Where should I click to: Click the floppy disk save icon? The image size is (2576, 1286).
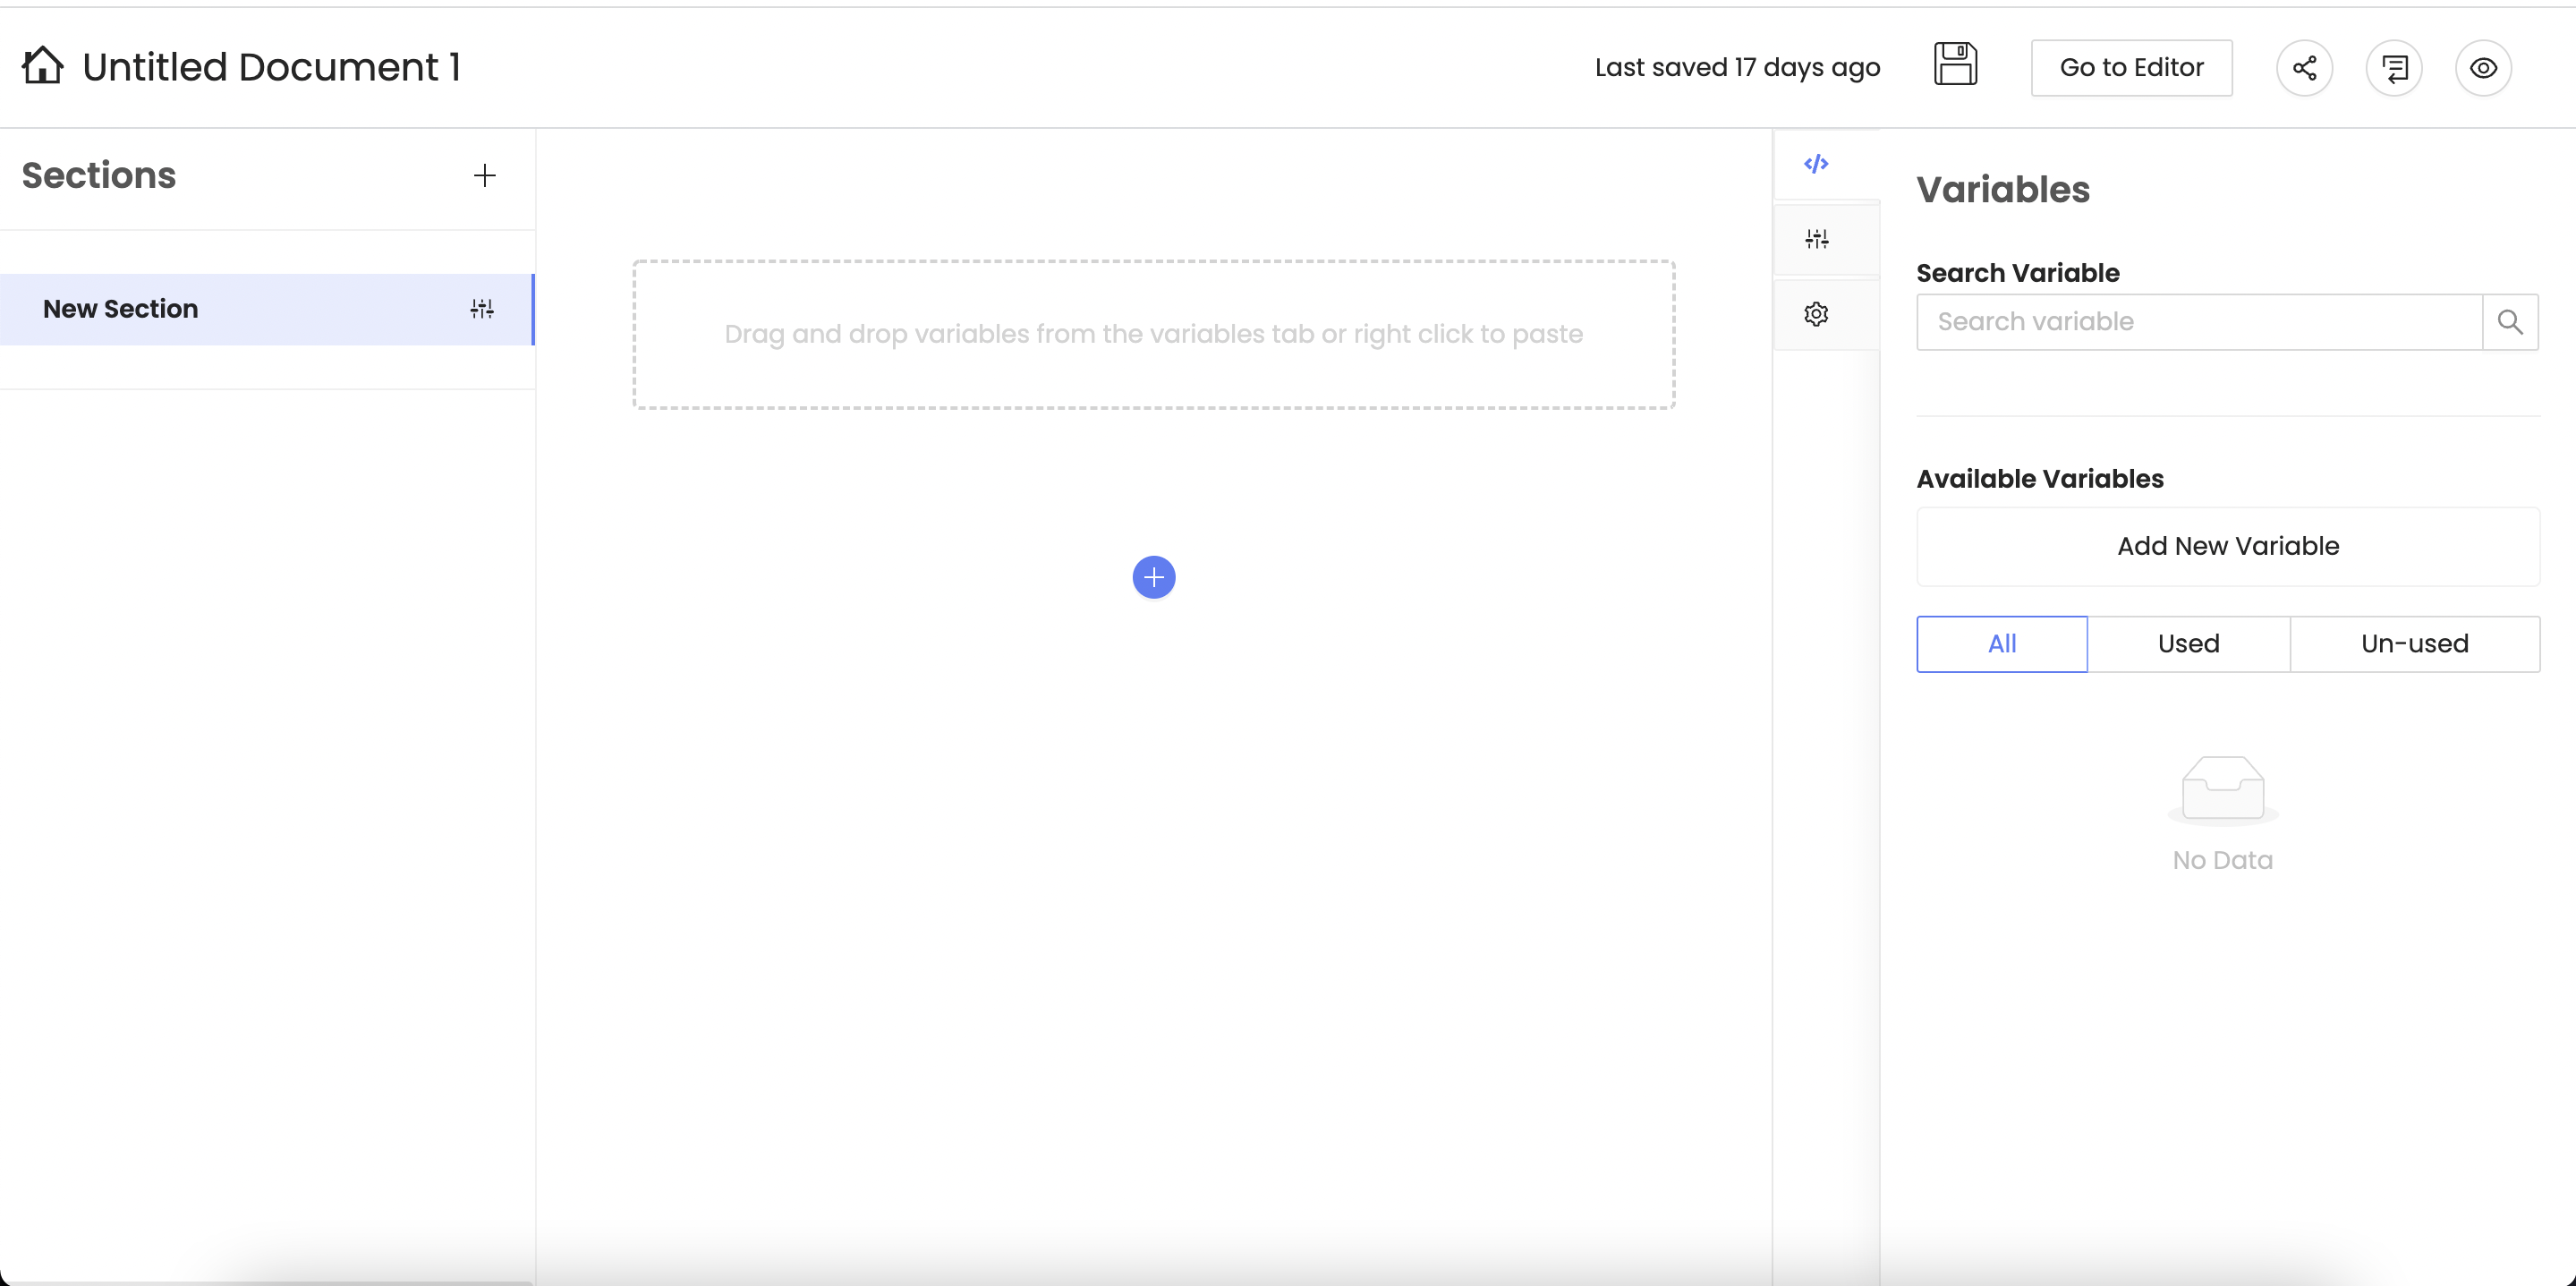[x=1955, y=66]
